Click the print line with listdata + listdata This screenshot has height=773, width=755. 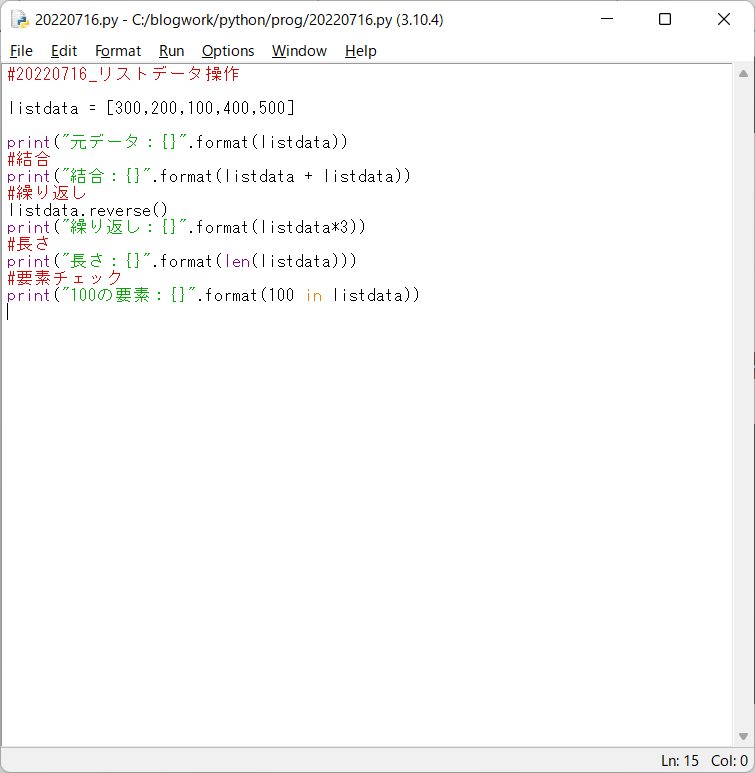point(209,176)
